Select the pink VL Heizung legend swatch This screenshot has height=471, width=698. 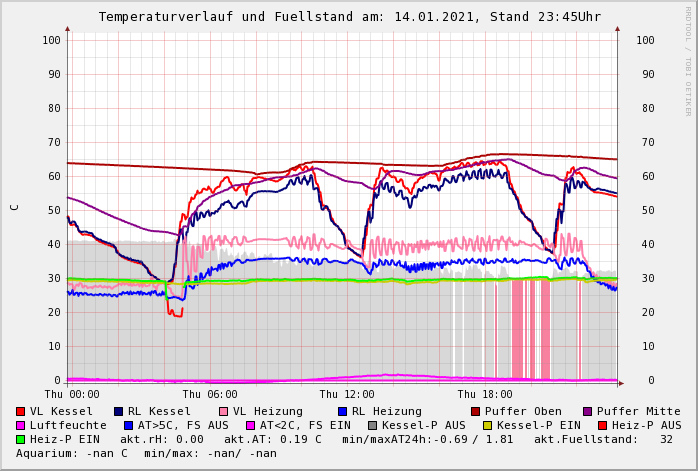224,412
